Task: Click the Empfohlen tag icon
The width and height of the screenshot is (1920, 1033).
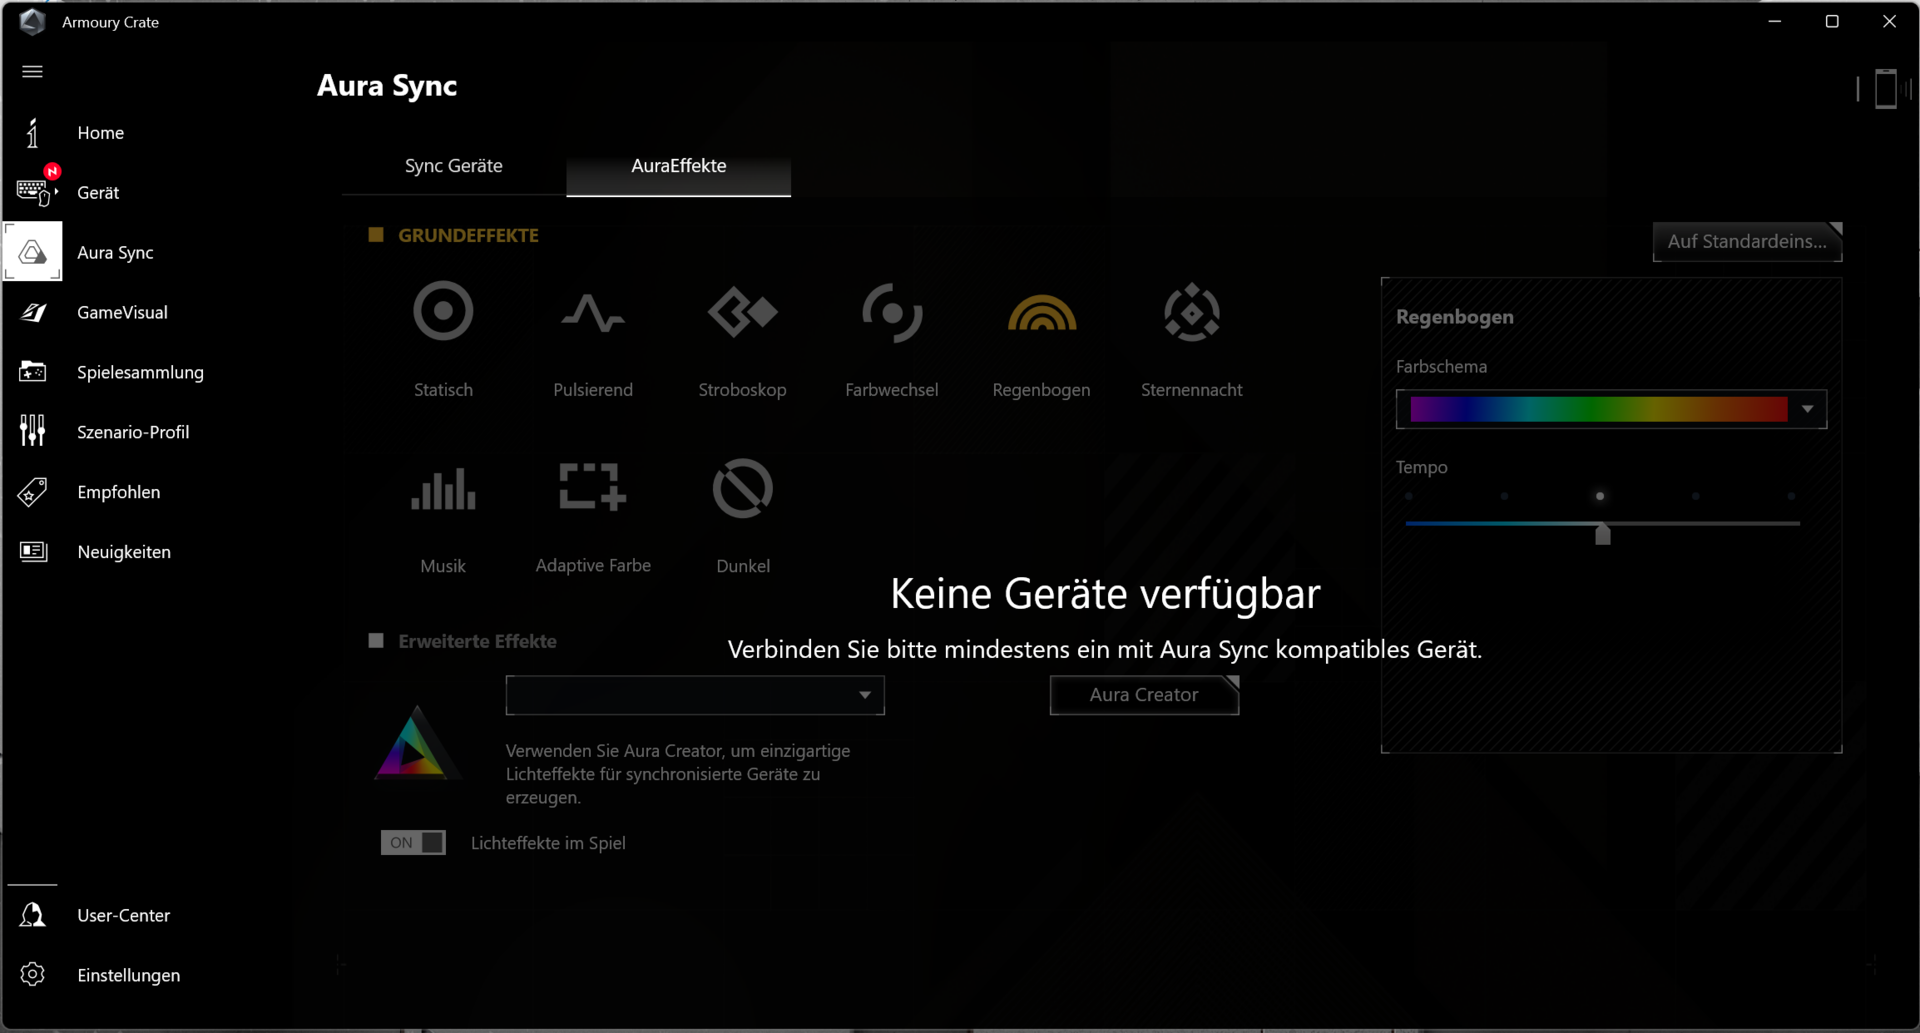Action: [x=32, y=492]
